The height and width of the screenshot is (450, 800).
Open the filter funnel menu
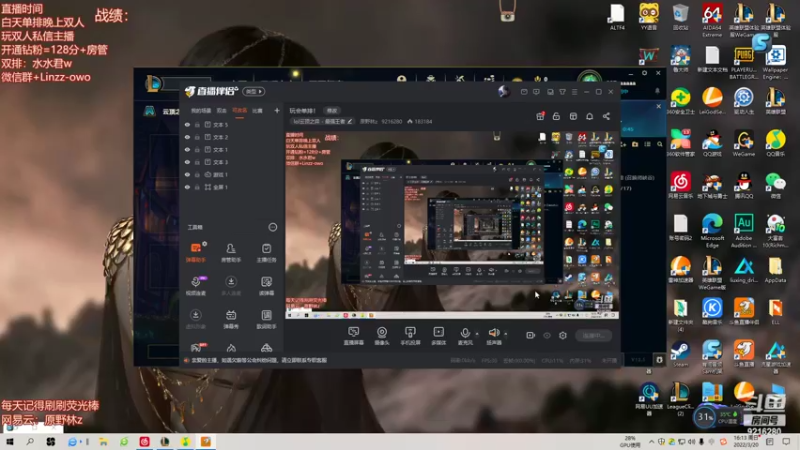pos(562,92)
